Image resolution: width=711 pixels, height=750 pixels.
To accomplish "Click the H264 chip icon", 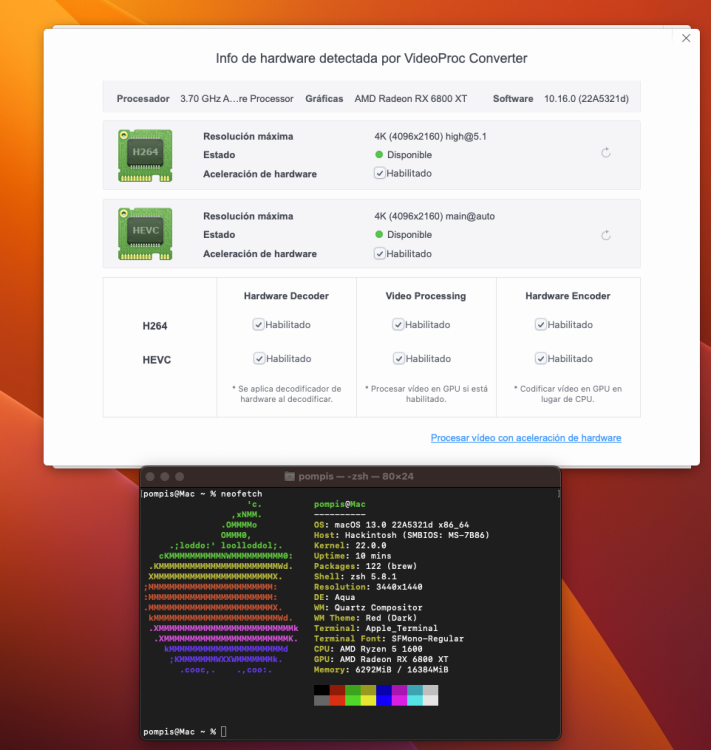I will click(145, 155).
